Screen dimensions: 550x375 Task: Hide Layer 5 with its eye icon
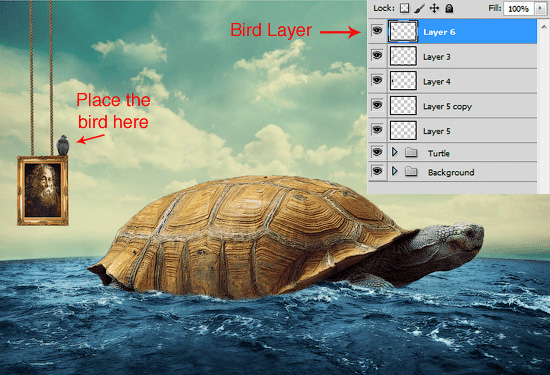click(x=377, y=130)
